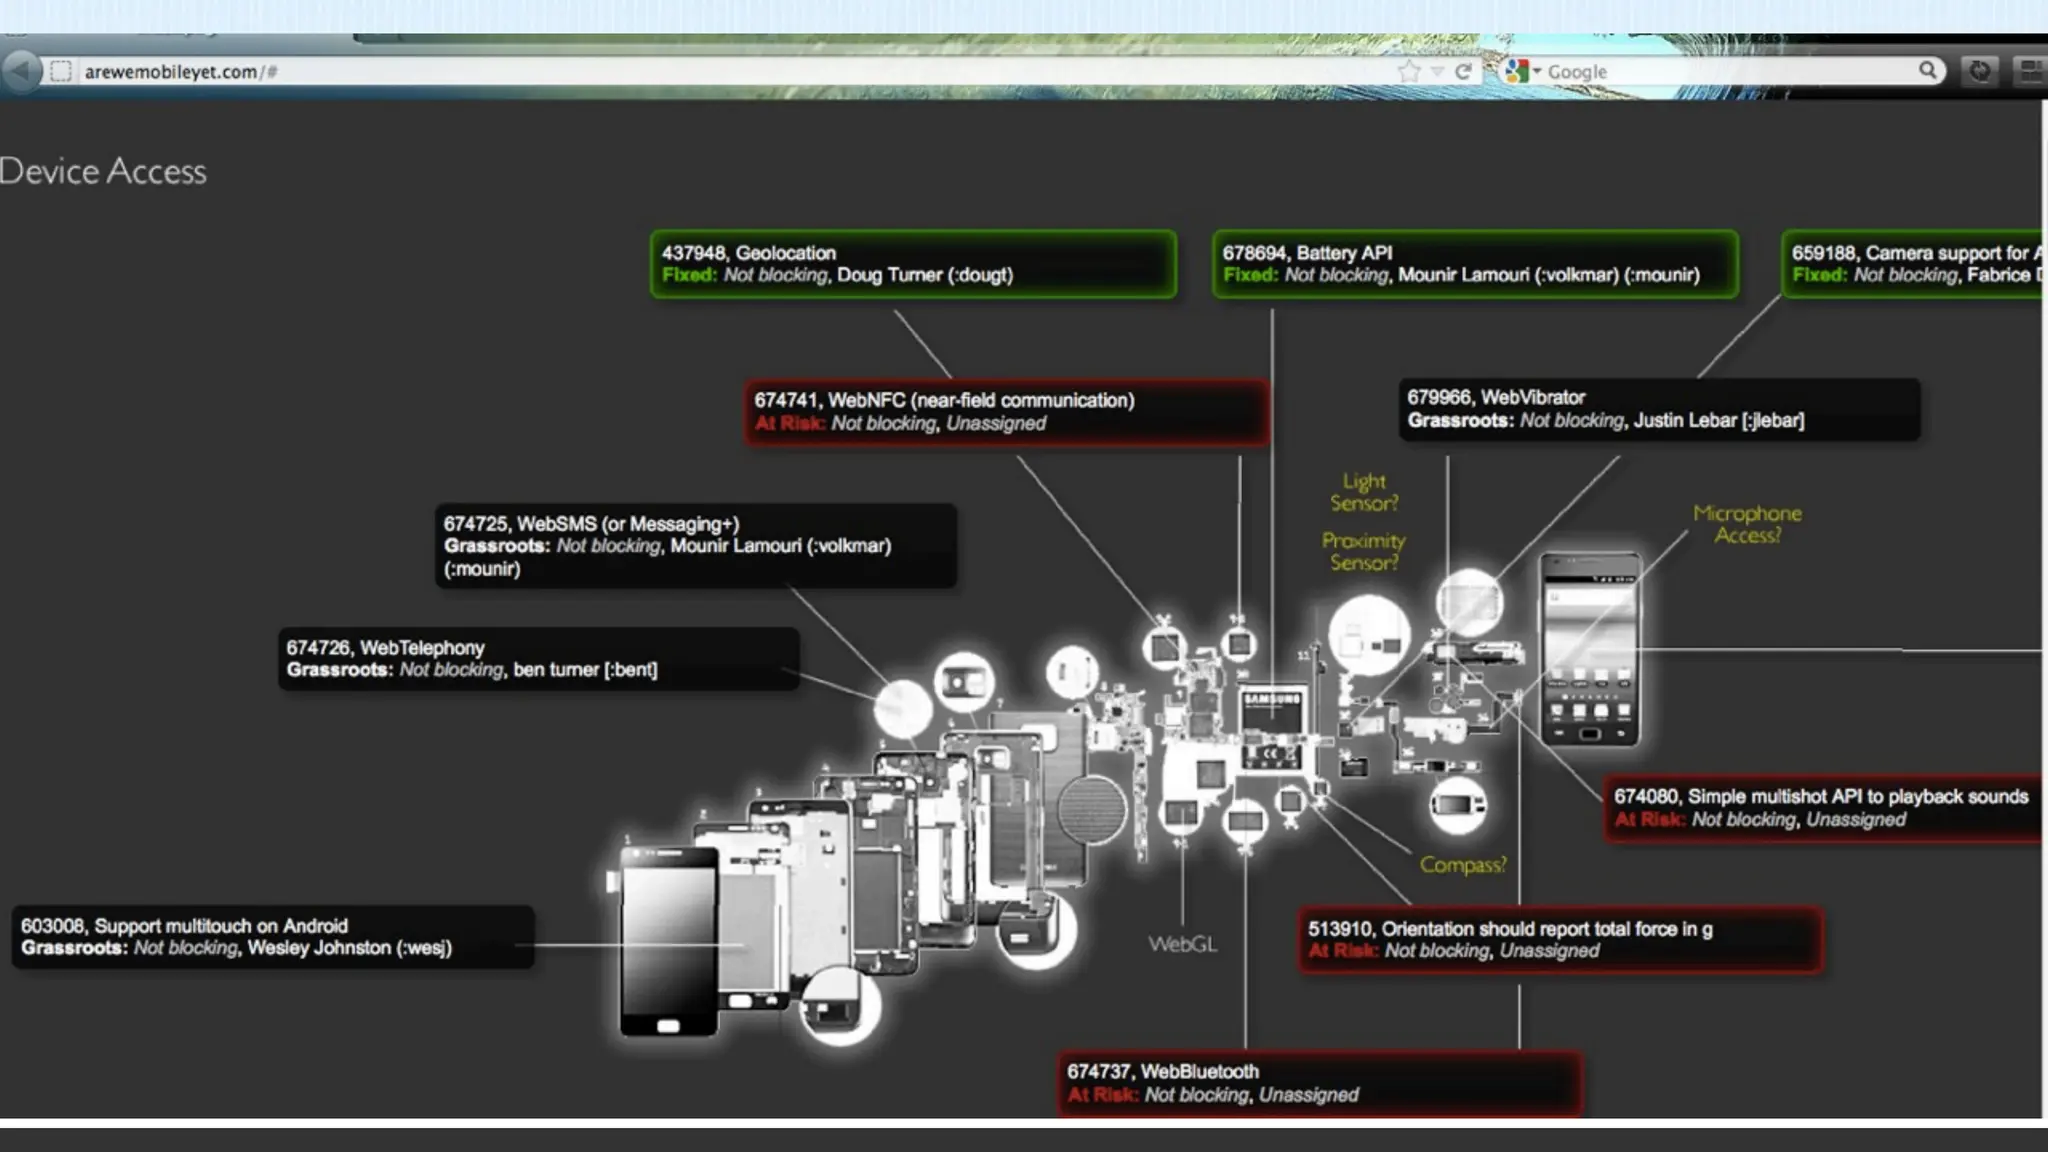
Task: Click the page identity favicon icon
Action: pyautogui.click(x=61, y=71)
